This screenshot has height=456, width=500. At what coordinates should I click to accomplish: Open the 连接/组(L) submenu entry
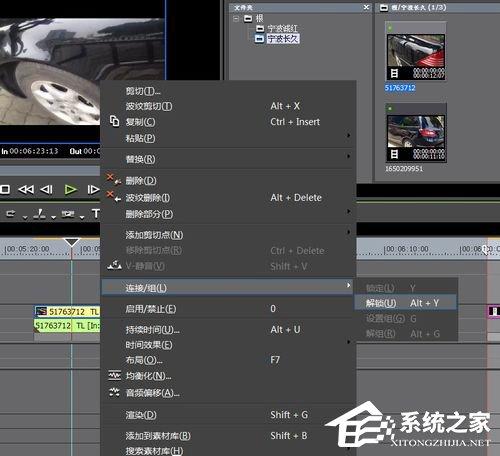point(228,287)
